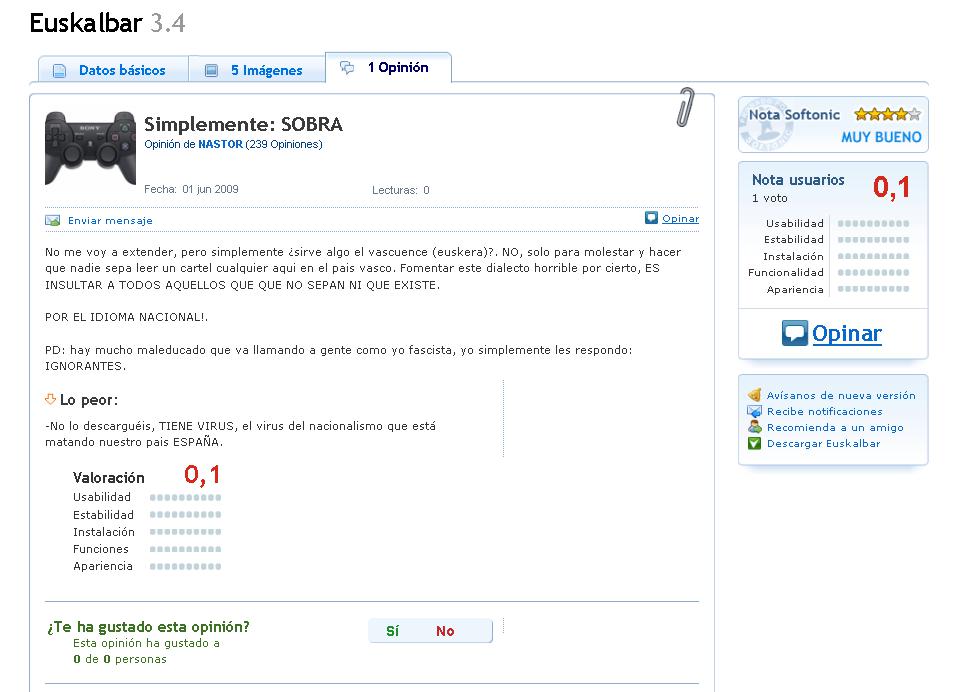Switch to the 5 Imágenes tab
Viewport: 977px width, 692px height.
click(x=257, y=70)
